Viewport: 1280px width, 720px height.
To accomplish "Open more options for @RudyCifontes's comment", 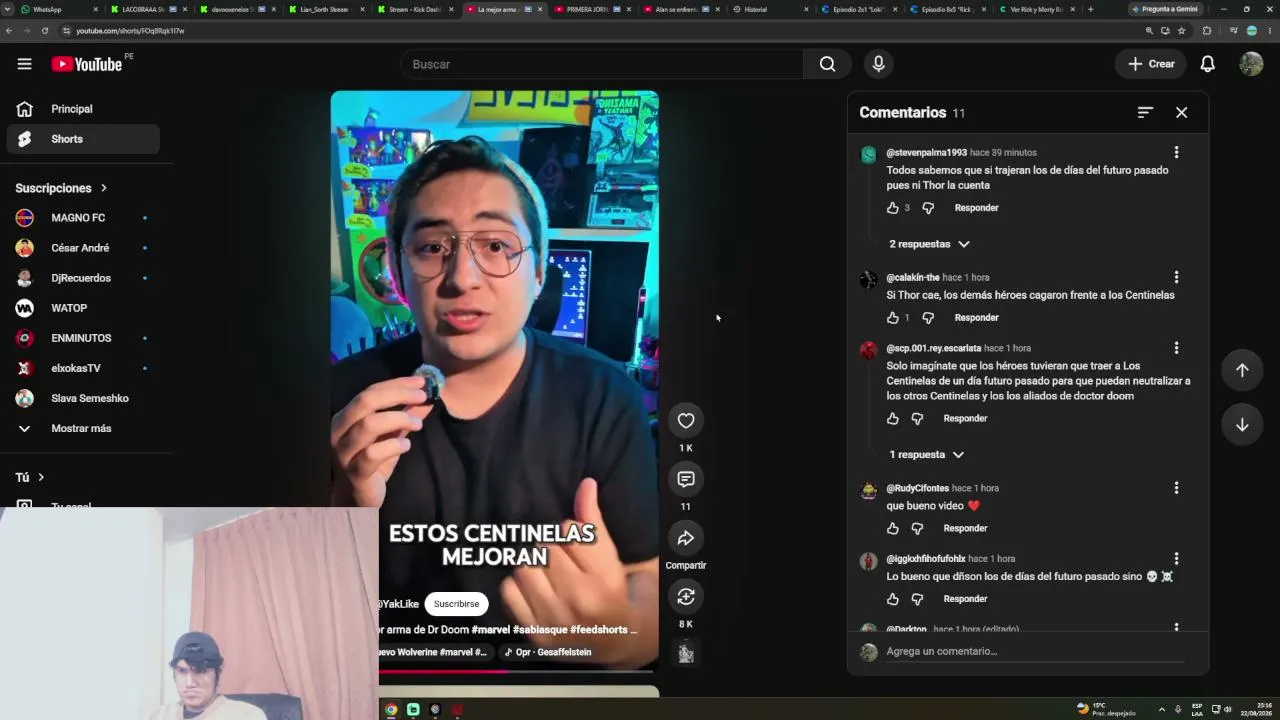I will tap(1176, 488).
